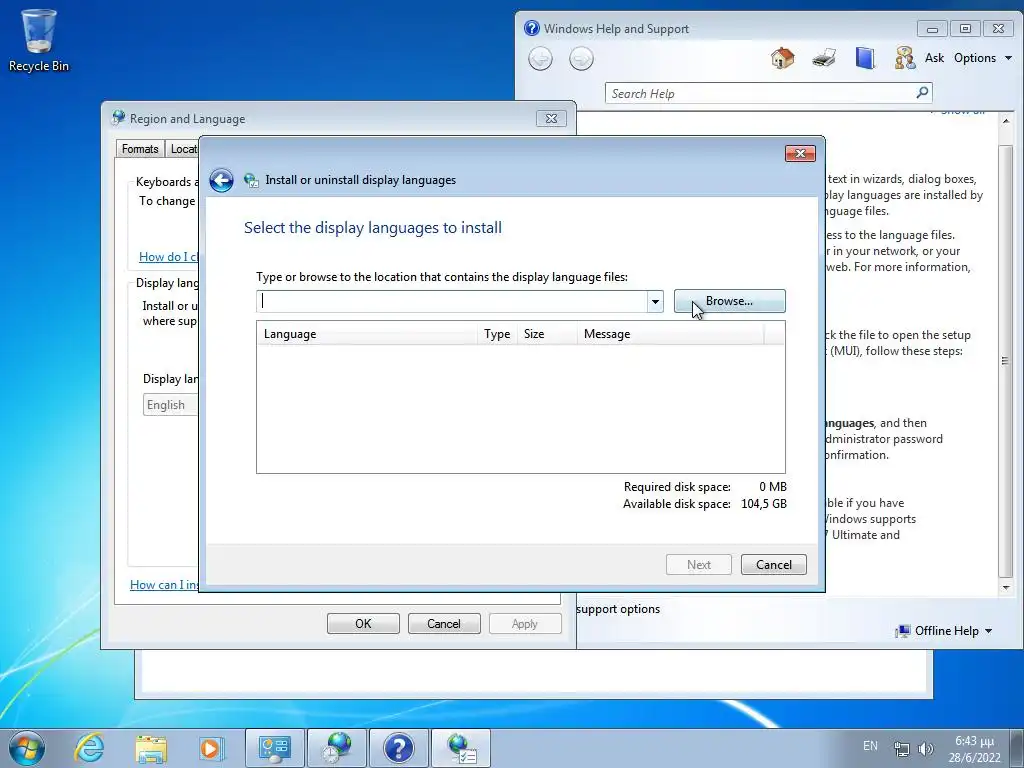Click the Search Help magnifier icon
The width and height of the screenshot is (1024, 768).
(x=922, y=93)
